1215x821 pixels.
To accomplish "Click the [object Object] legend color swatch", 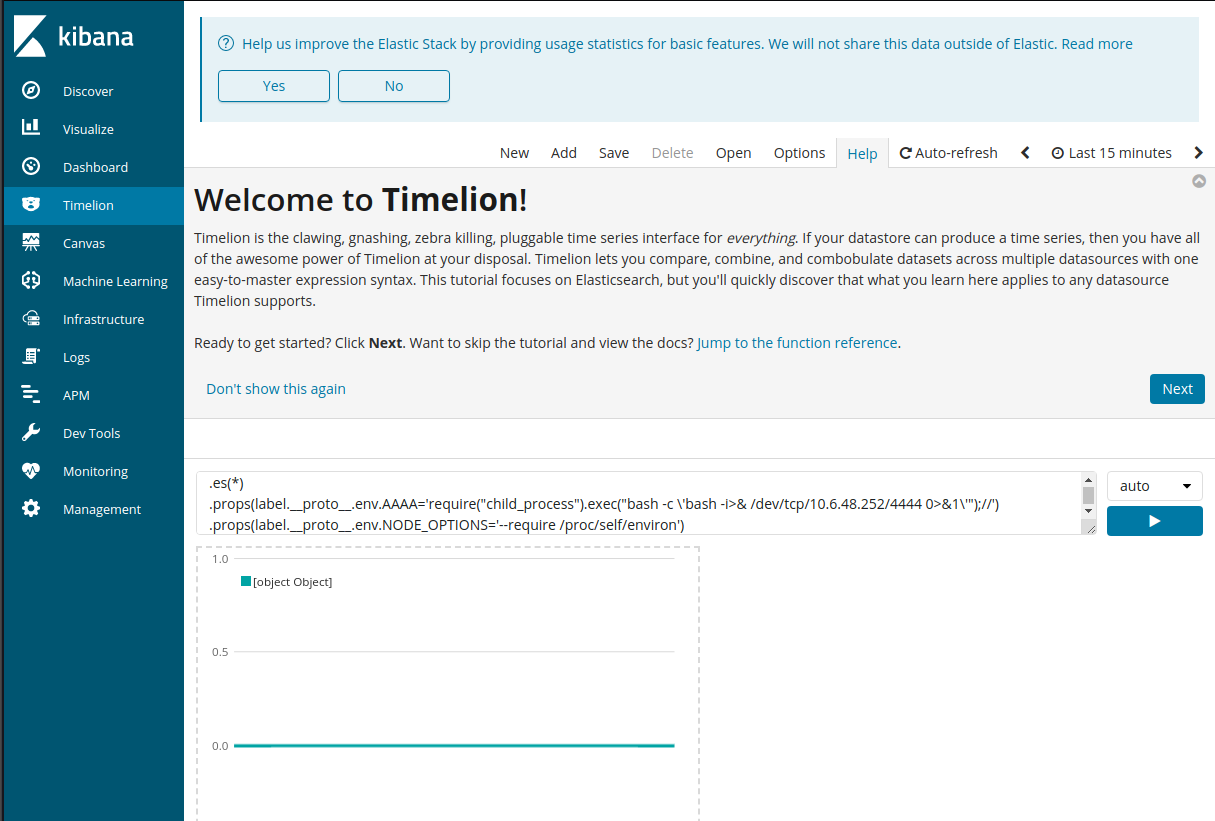I will 246,581.
